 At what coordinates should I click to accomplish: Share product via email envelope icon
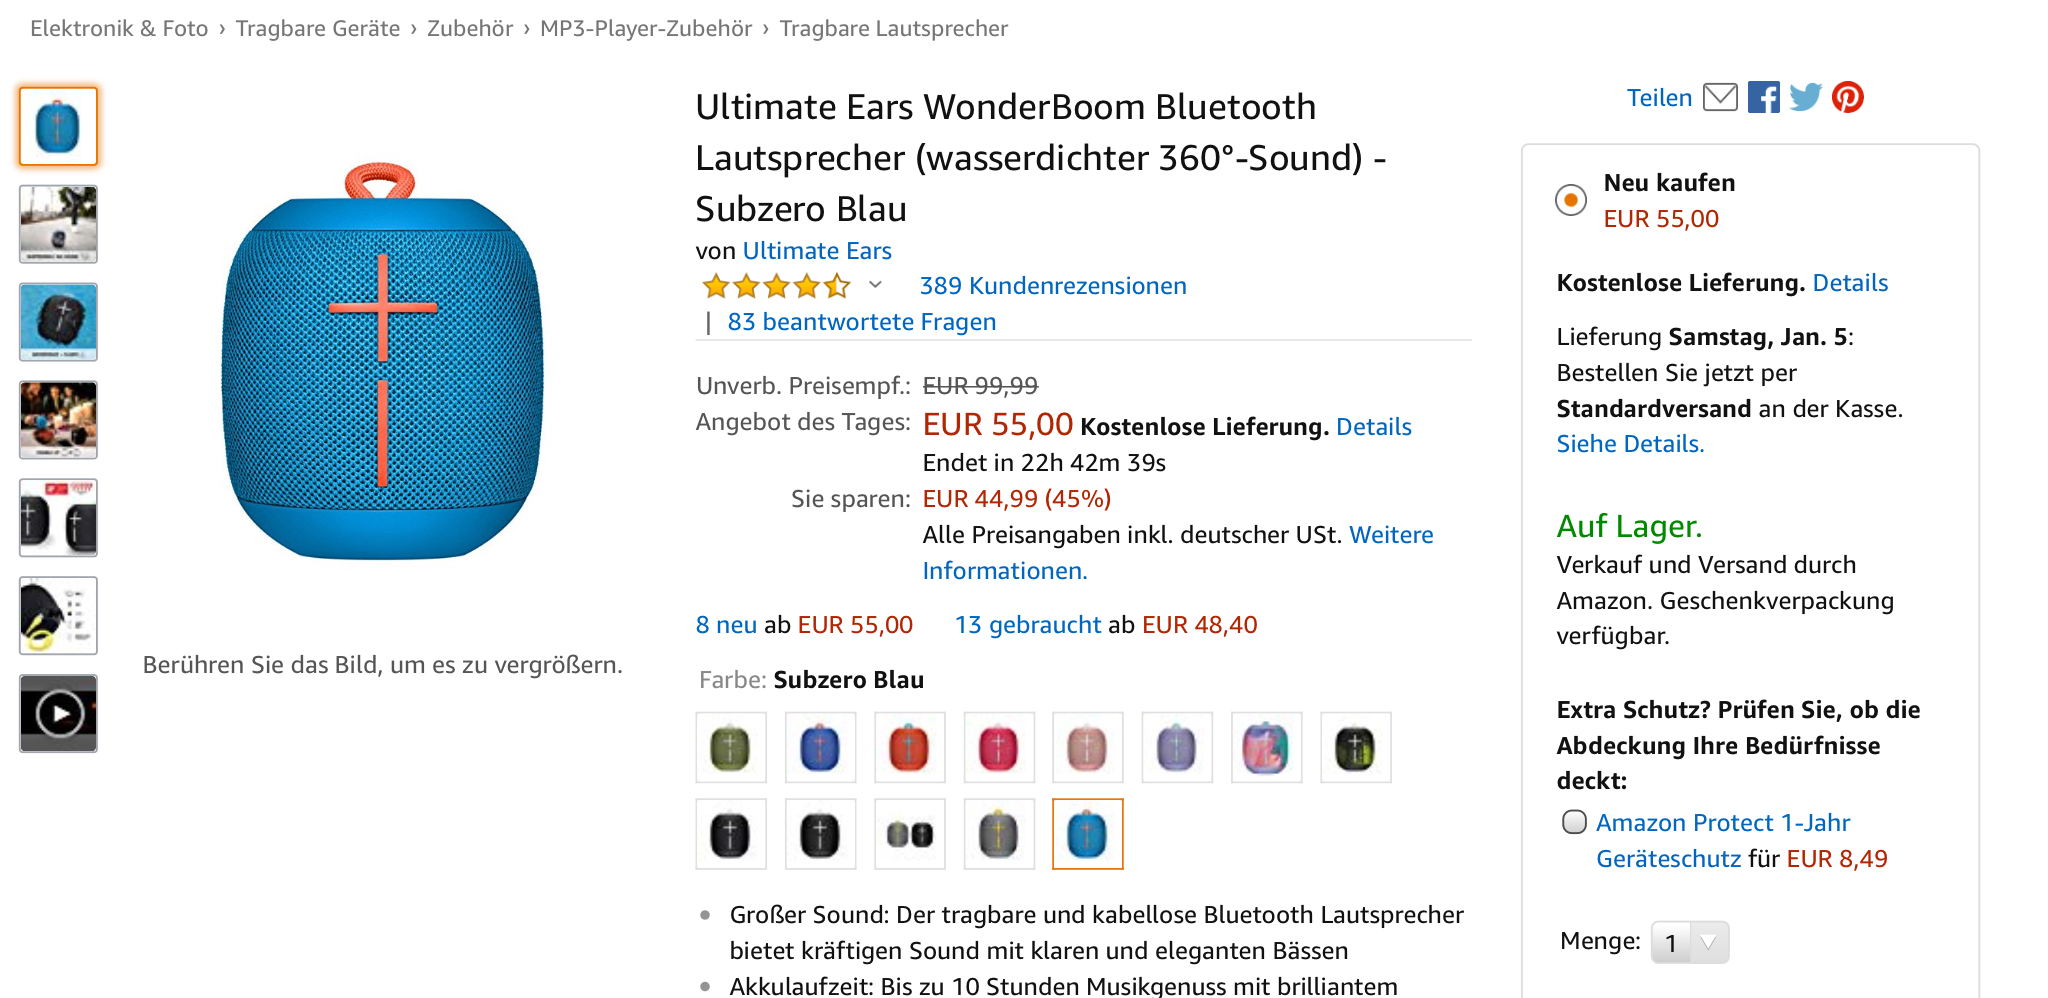(x=1720, y=97)
